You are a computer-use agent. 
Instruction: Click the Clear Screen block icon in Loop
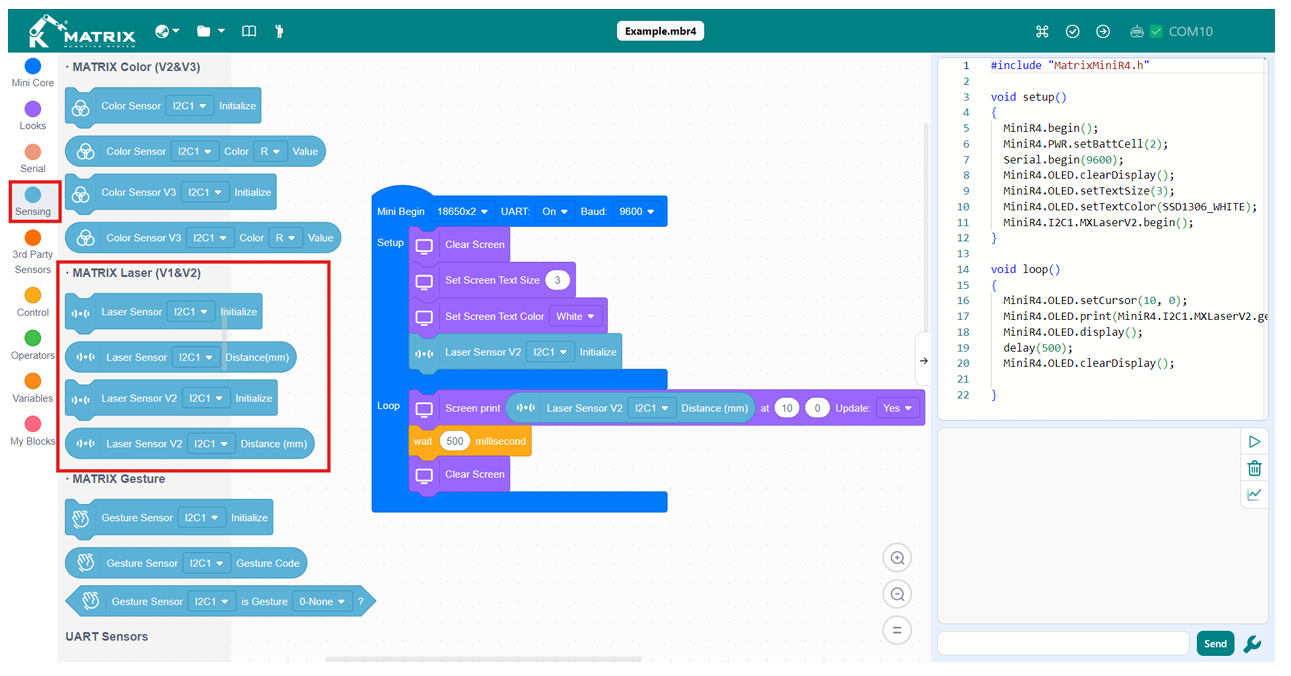coord(425,475)
